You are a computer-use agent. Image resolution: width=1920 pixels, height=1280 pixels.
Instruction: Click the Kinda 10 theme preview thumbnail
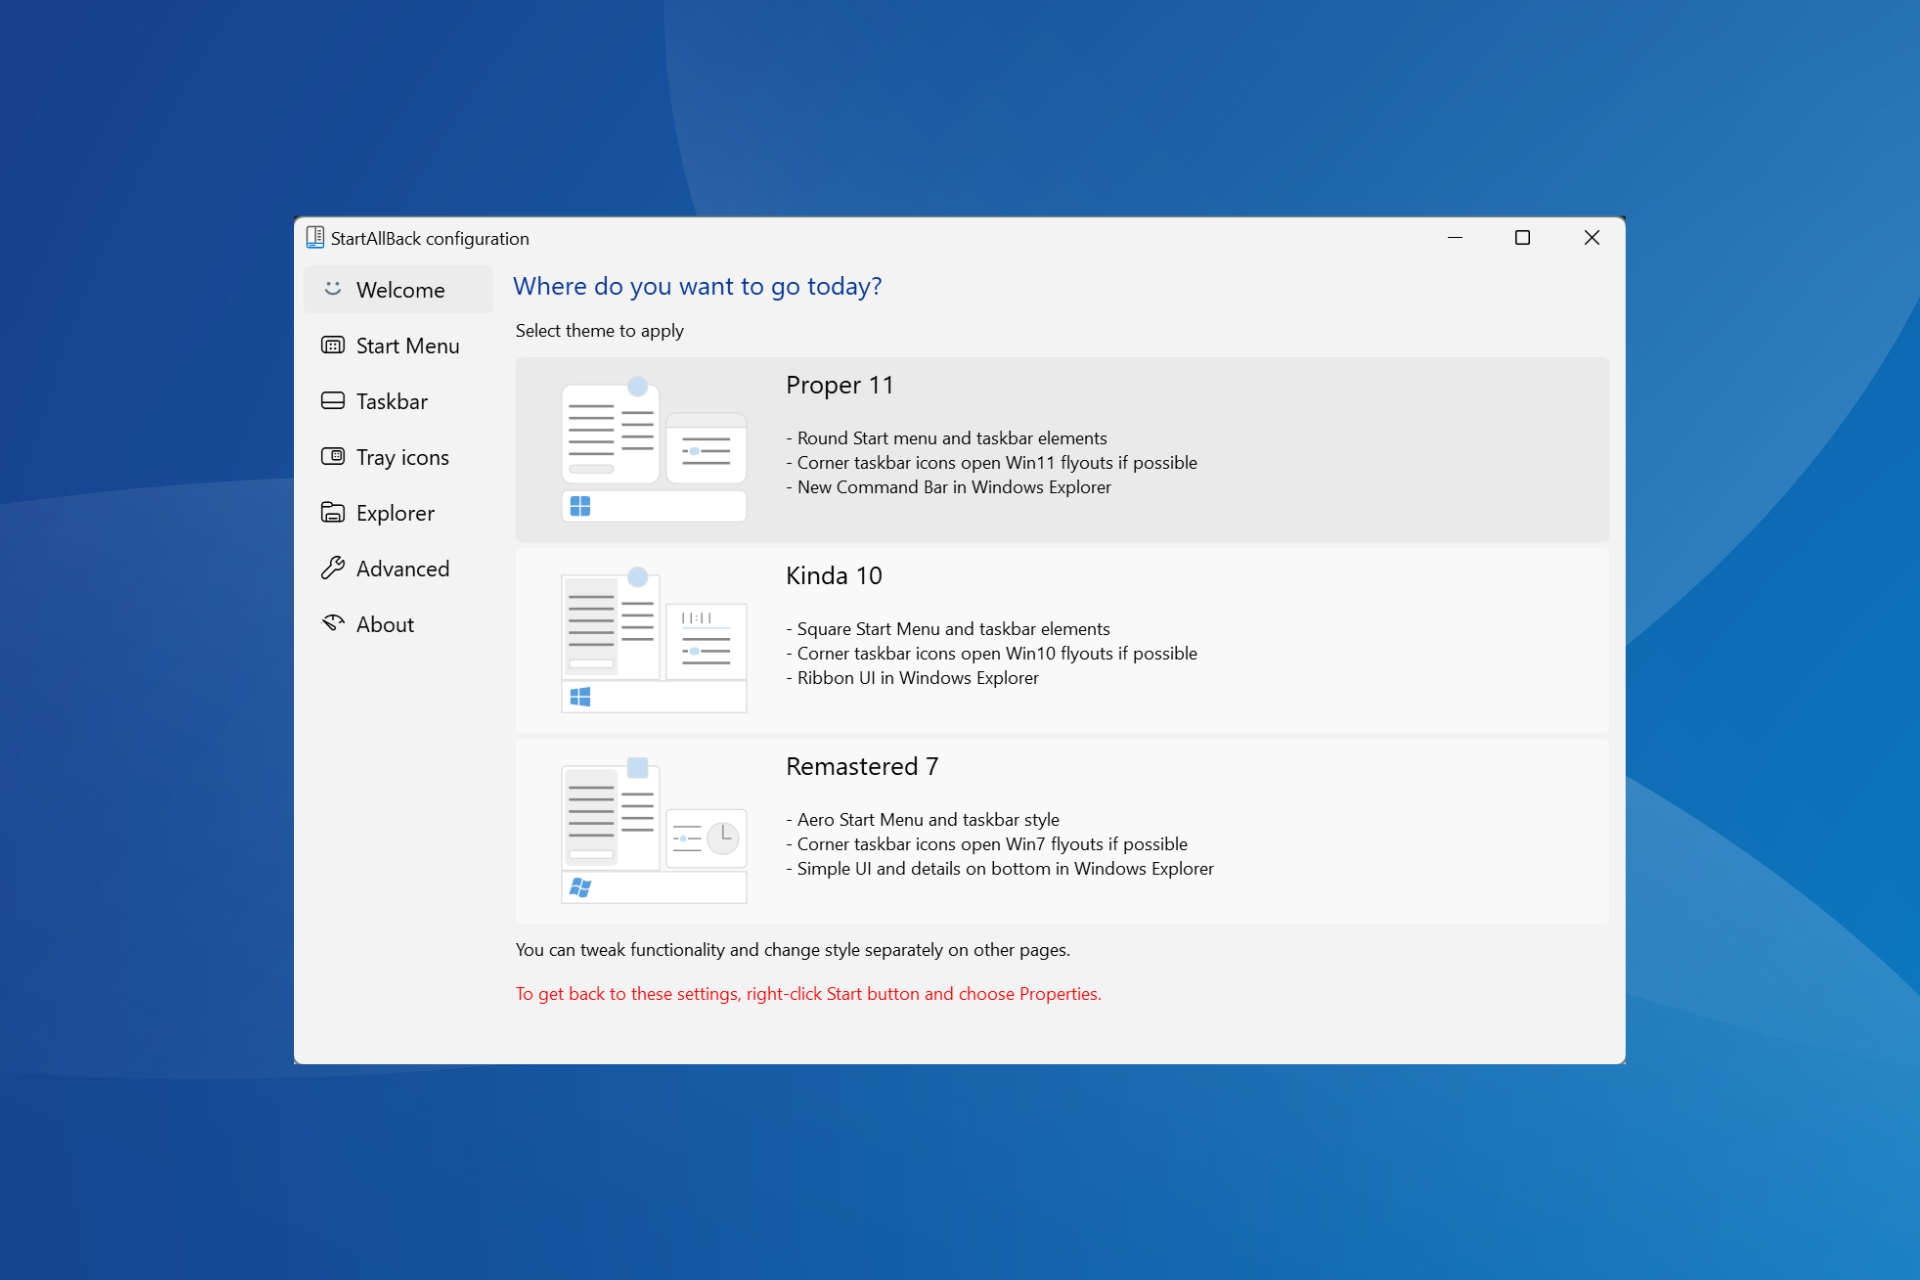click(x=654, y=640)
